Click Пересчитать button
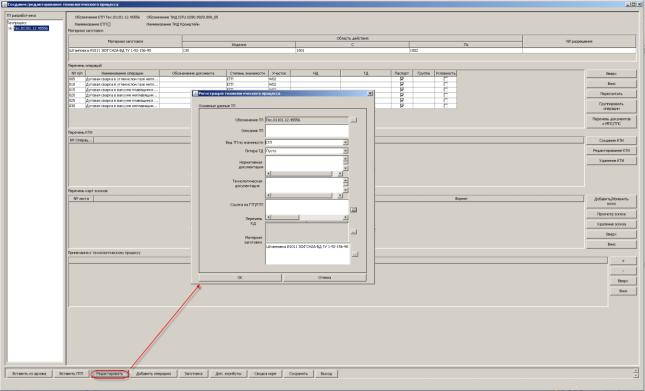This screenshot has height=391, width=645. (611, 94)
